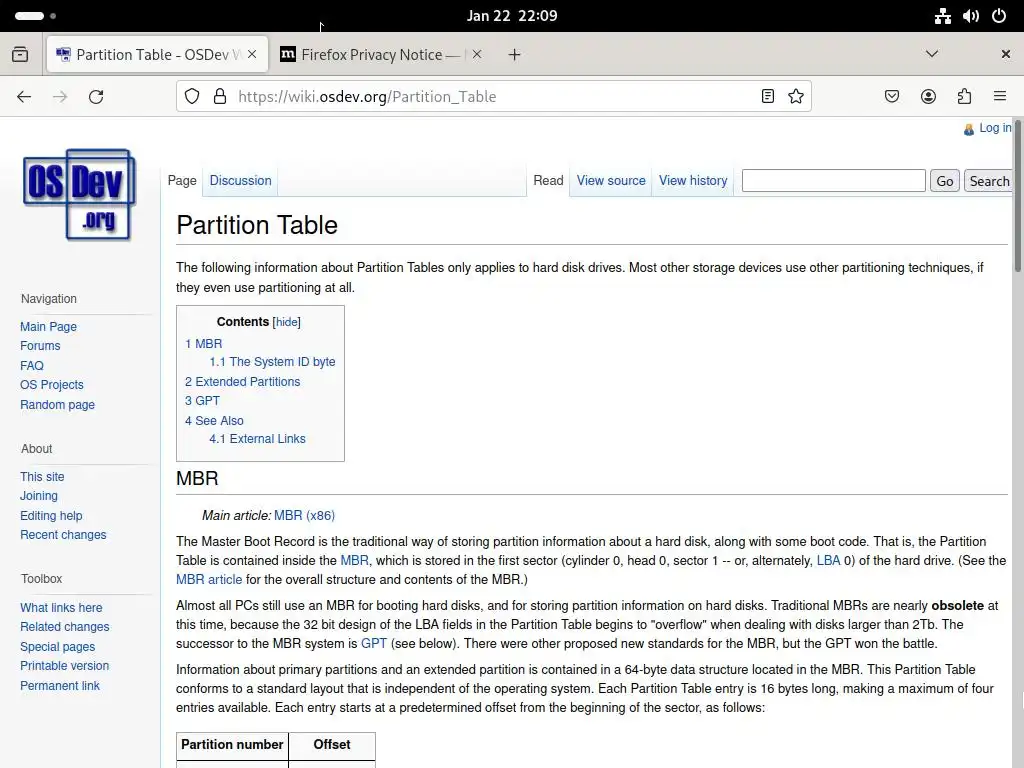Open a Random page link
The image size is (1024, 768).
57,404
